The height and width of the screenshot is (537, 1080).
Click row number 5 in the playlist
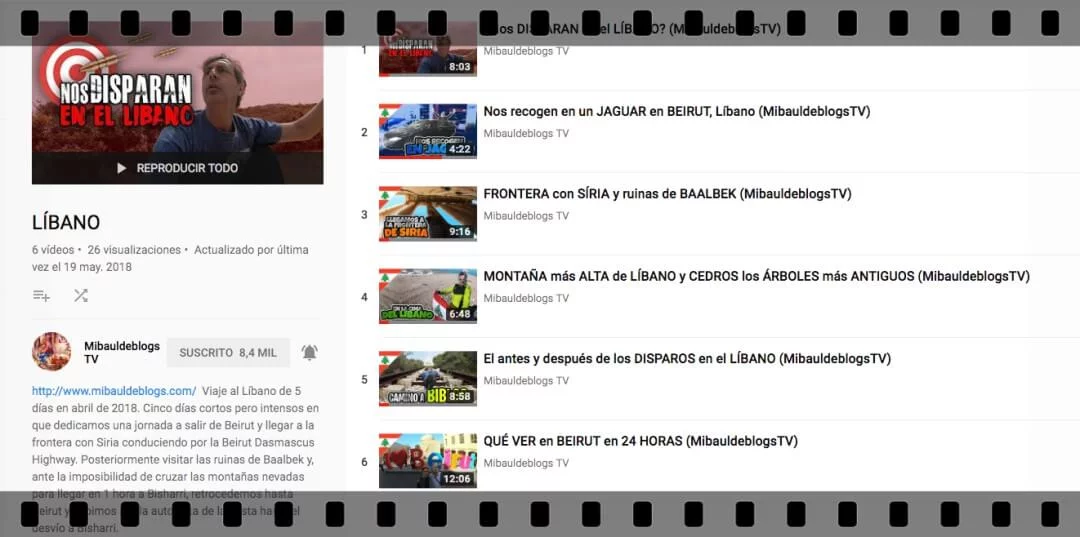364,379
